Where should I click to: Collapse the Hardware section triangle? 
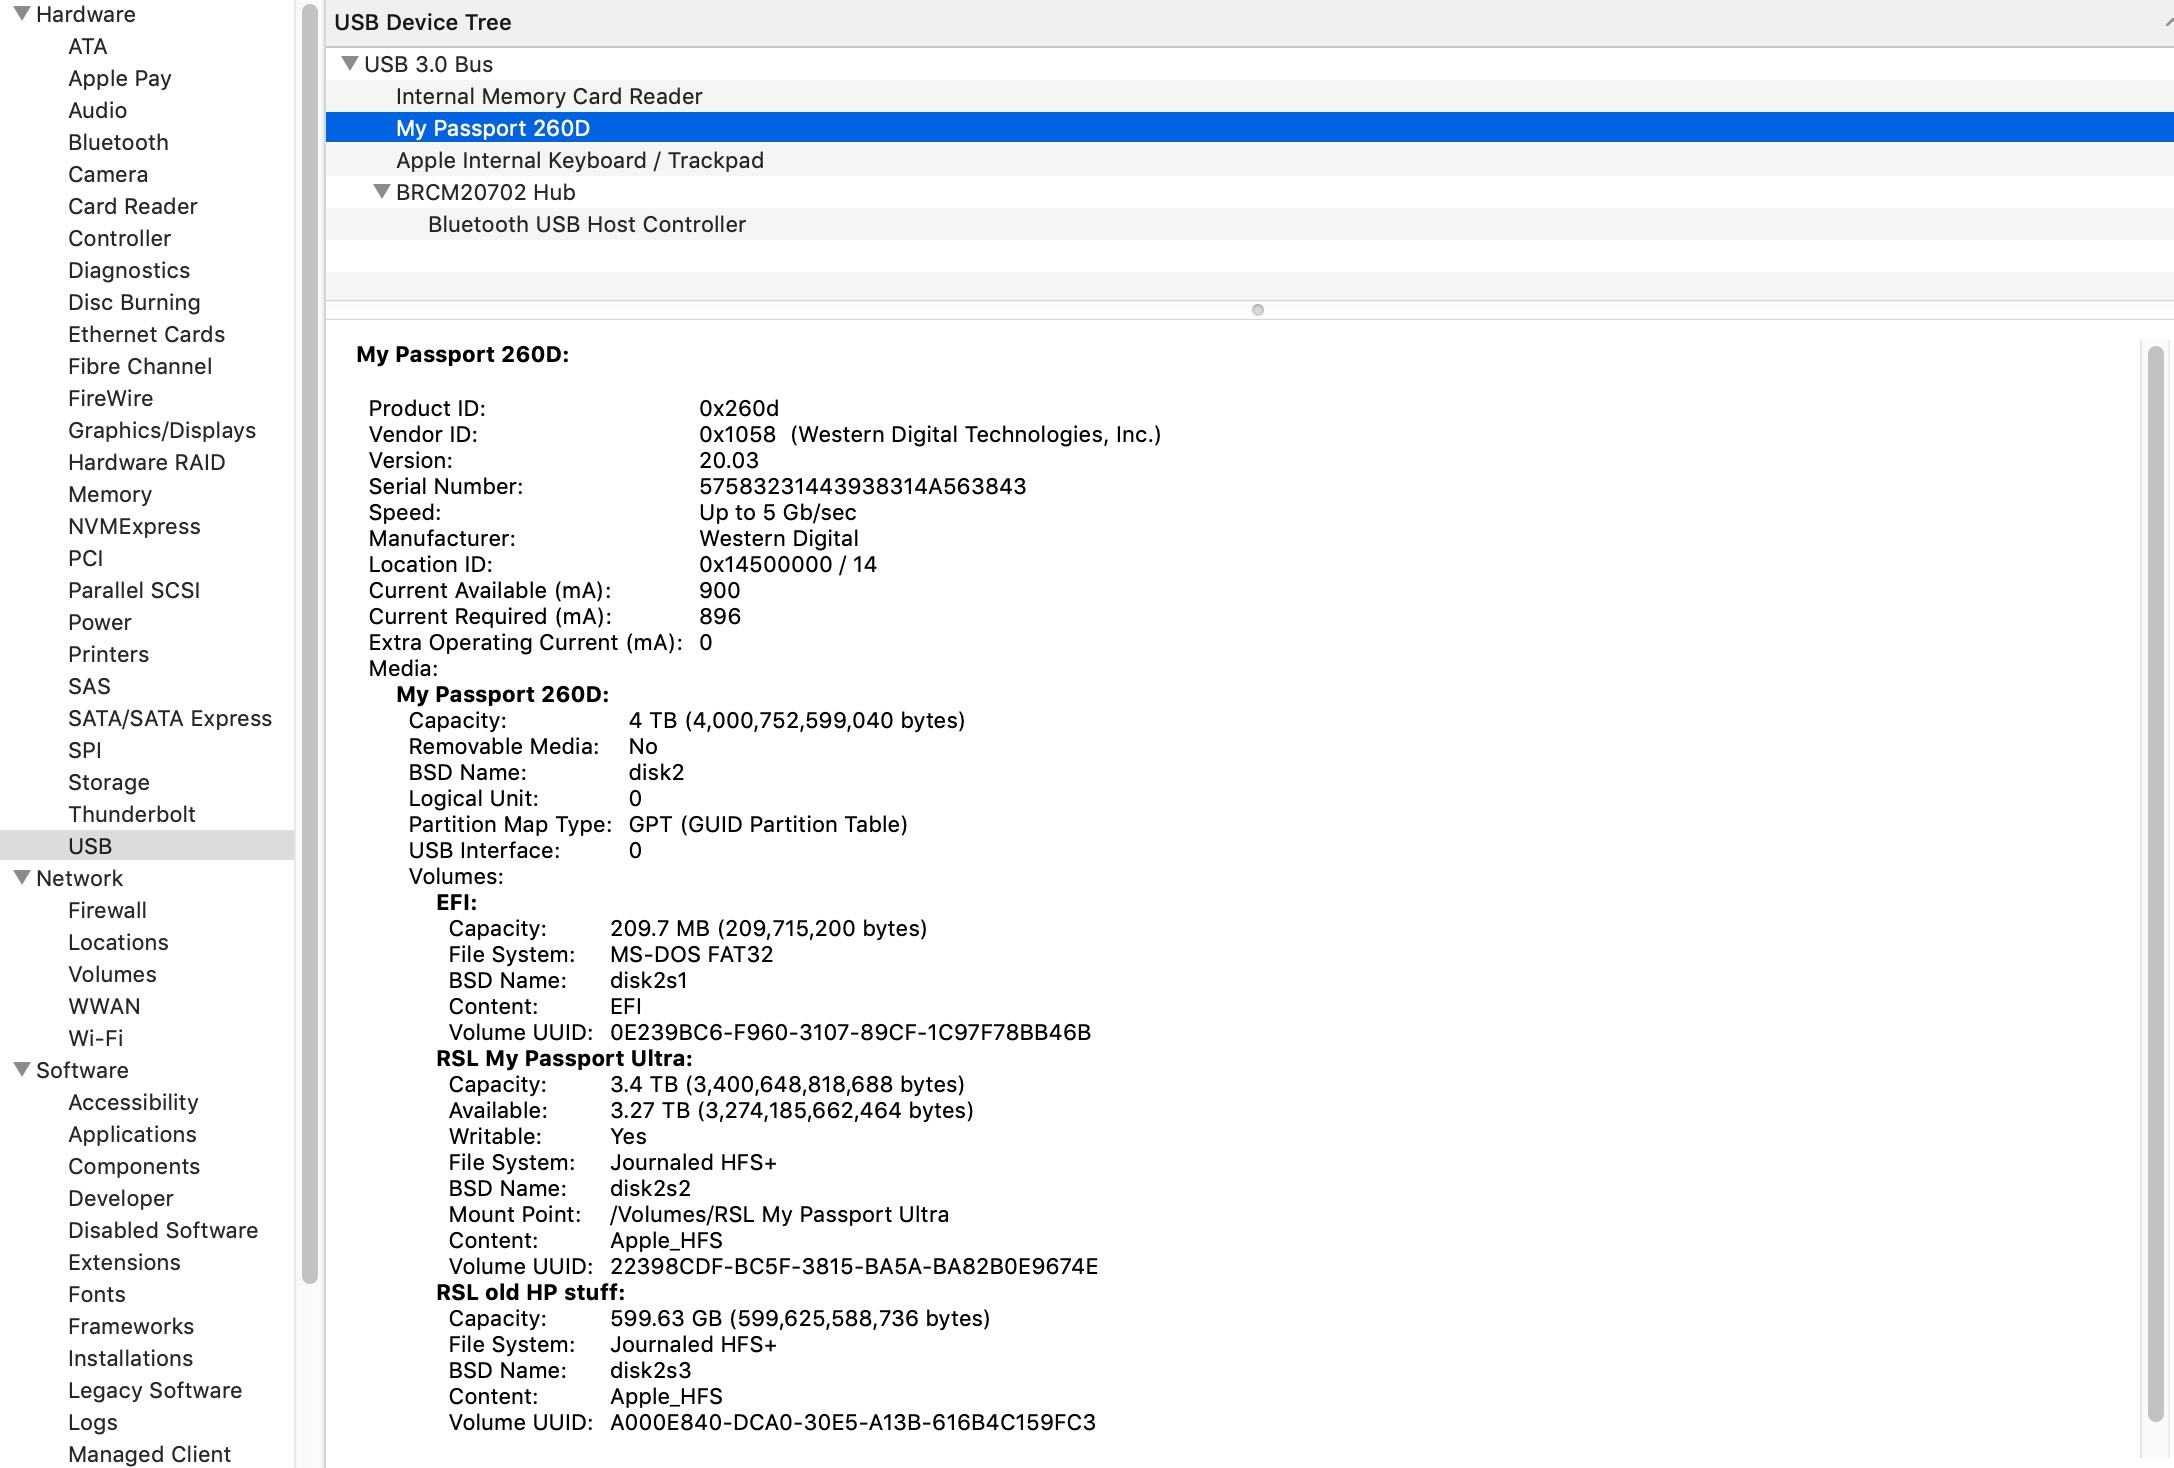tap(21, 14)
